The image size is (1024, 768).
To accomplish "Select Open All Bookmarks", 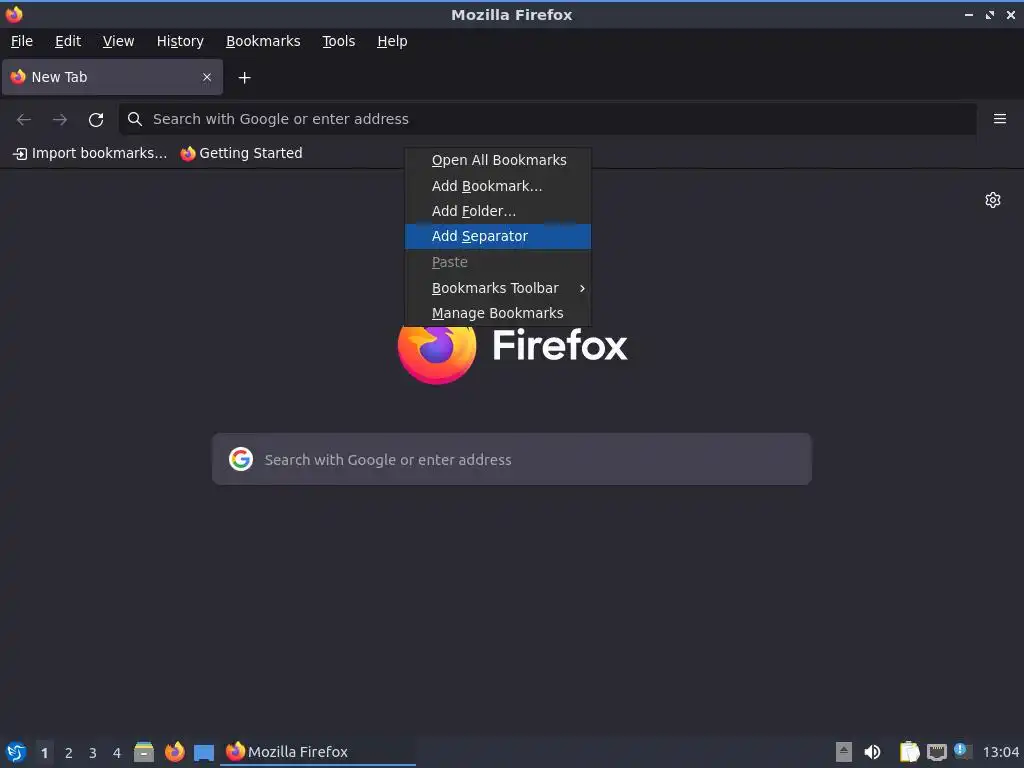I will 498,160.
